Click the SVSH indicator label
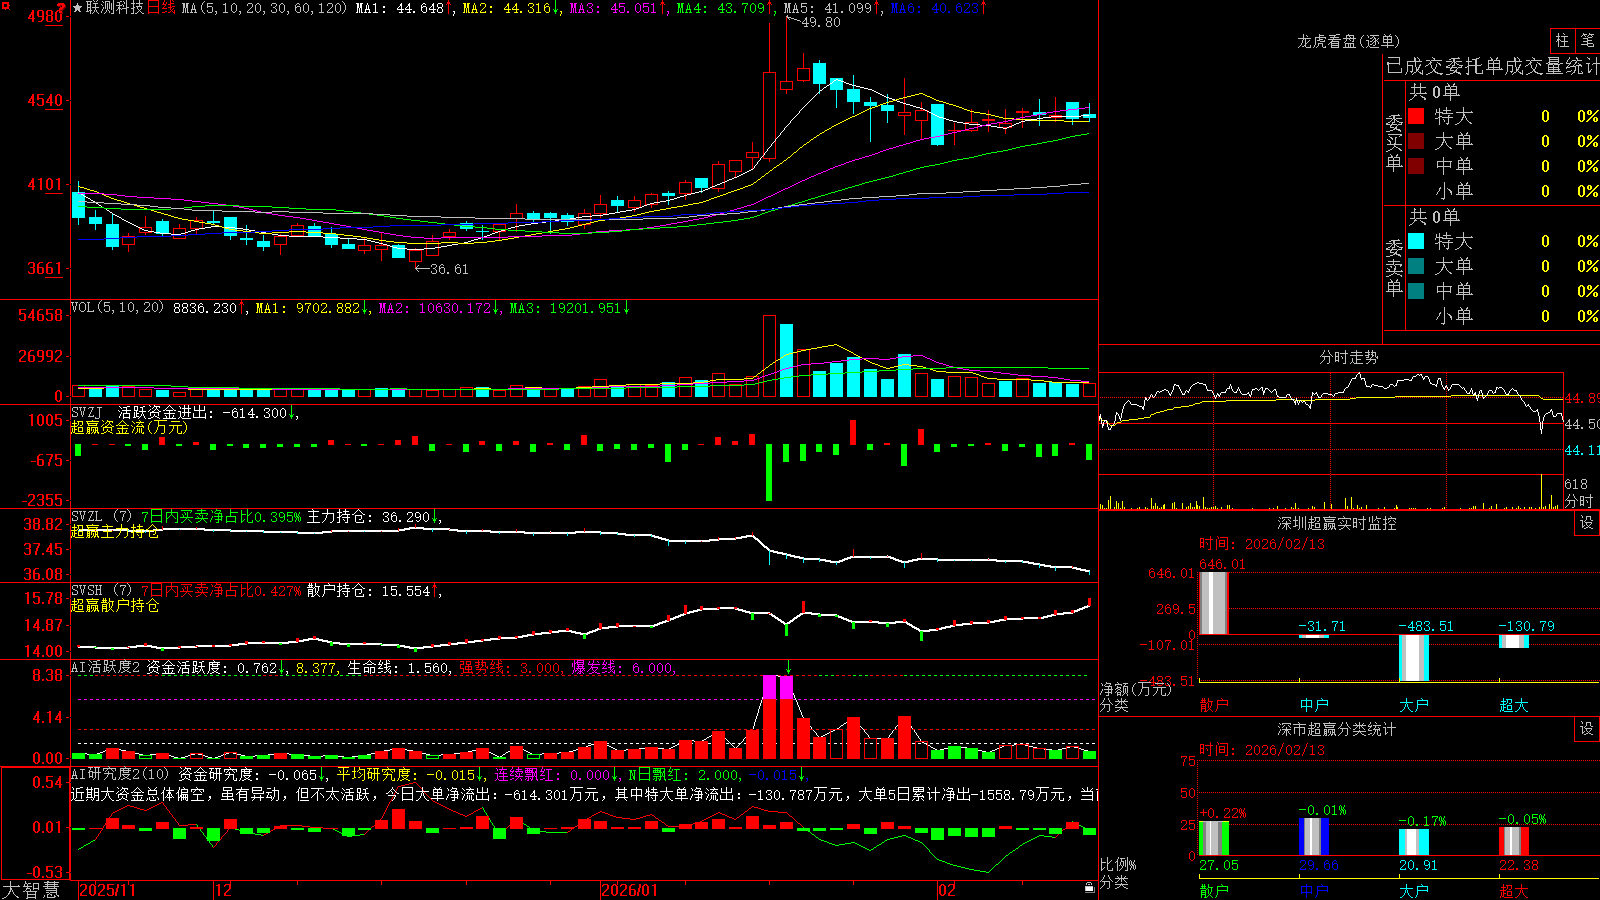 click(86, 591)
